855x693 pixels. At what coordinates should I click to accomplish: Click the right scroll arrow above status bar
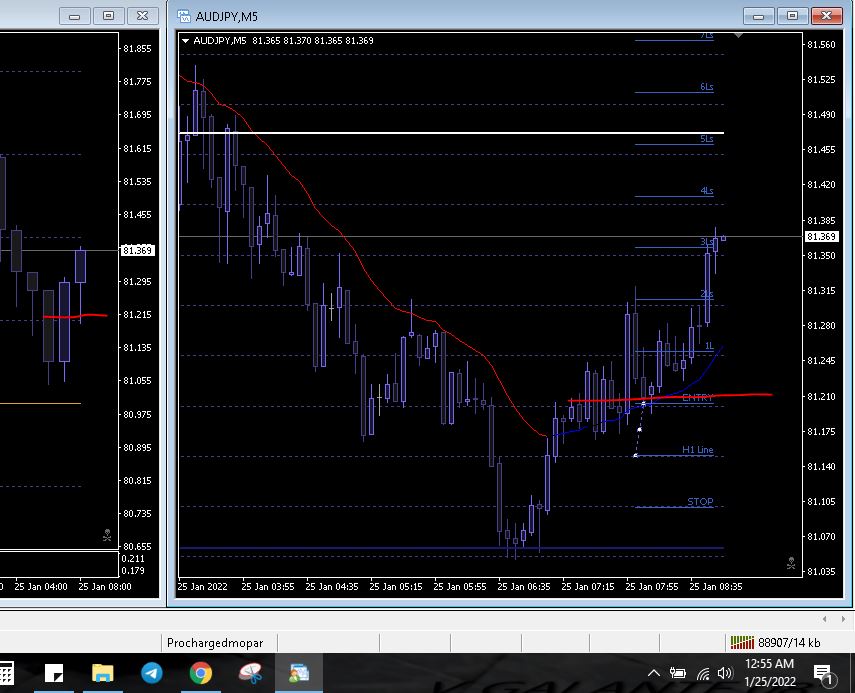coord(843,619)
